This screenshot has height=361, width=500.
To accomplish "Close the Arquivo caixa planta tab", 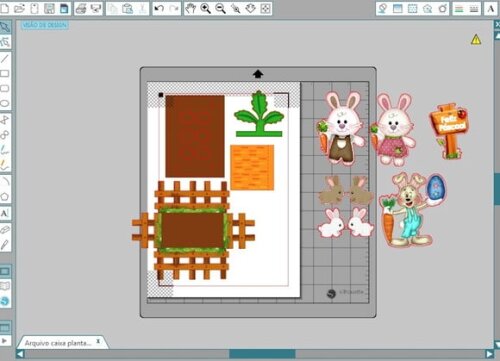I will click(98, 341).
